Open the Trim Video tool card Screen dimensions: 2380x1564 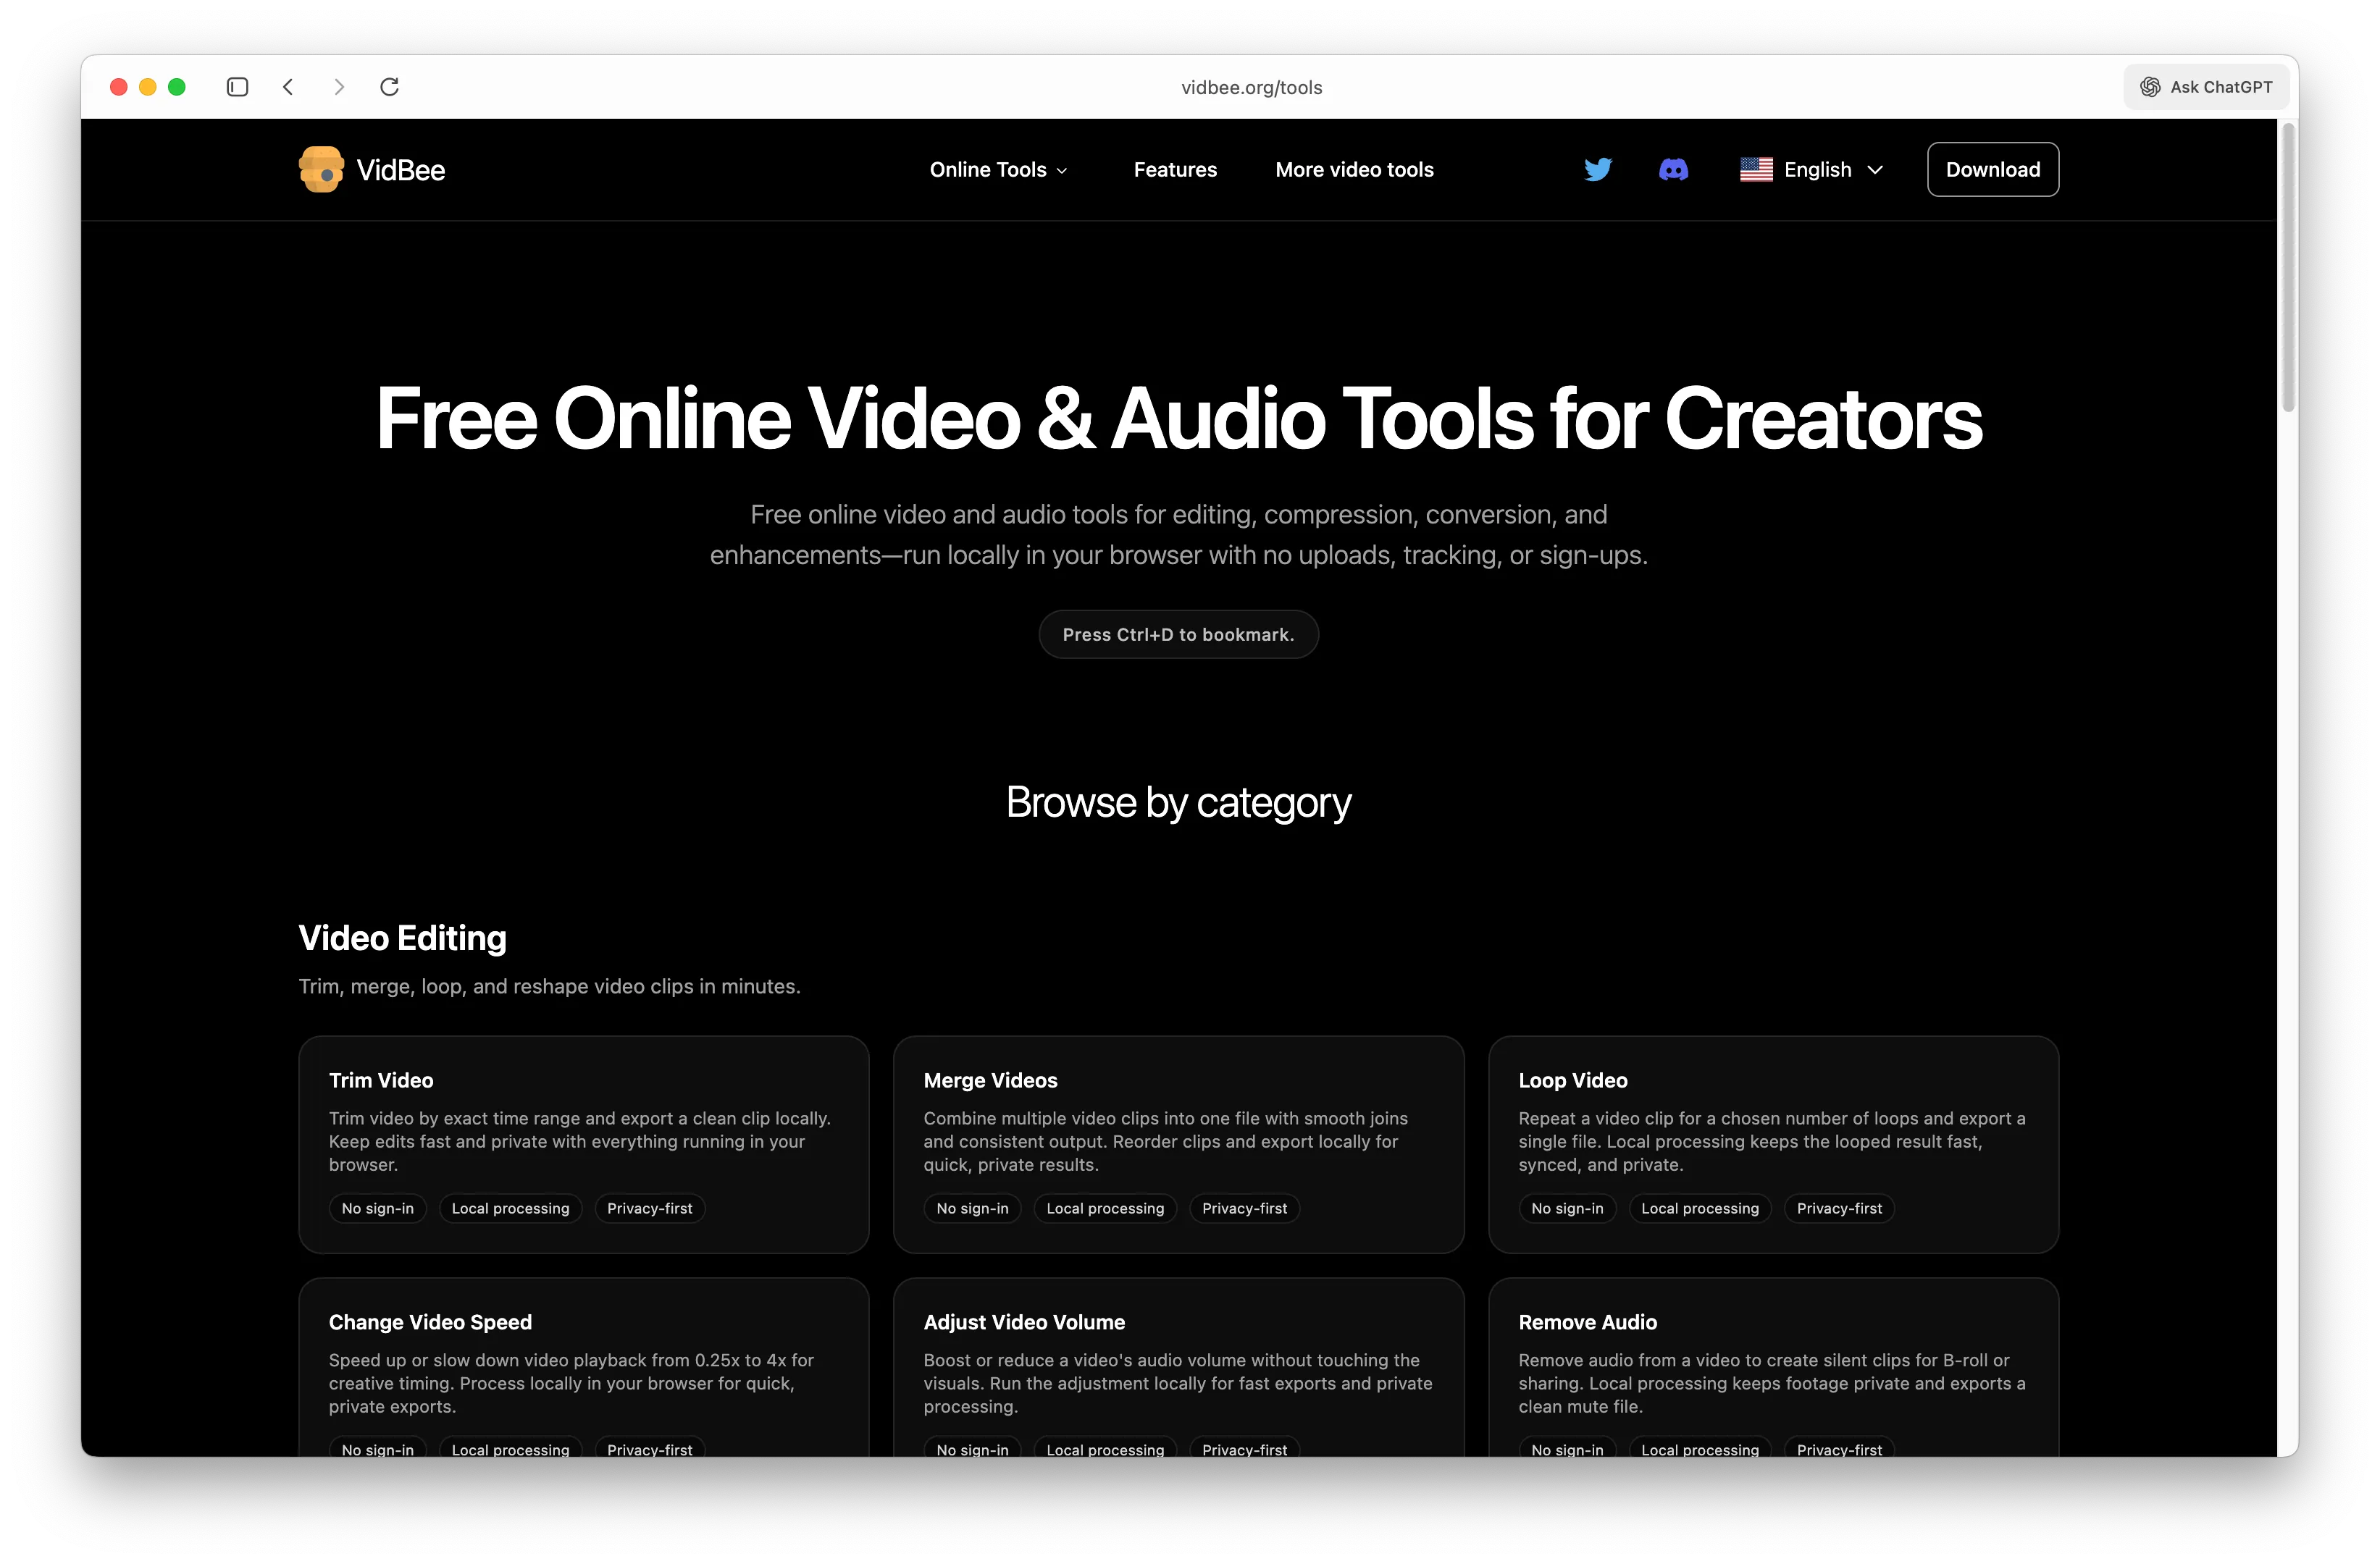coord(583,1144)
